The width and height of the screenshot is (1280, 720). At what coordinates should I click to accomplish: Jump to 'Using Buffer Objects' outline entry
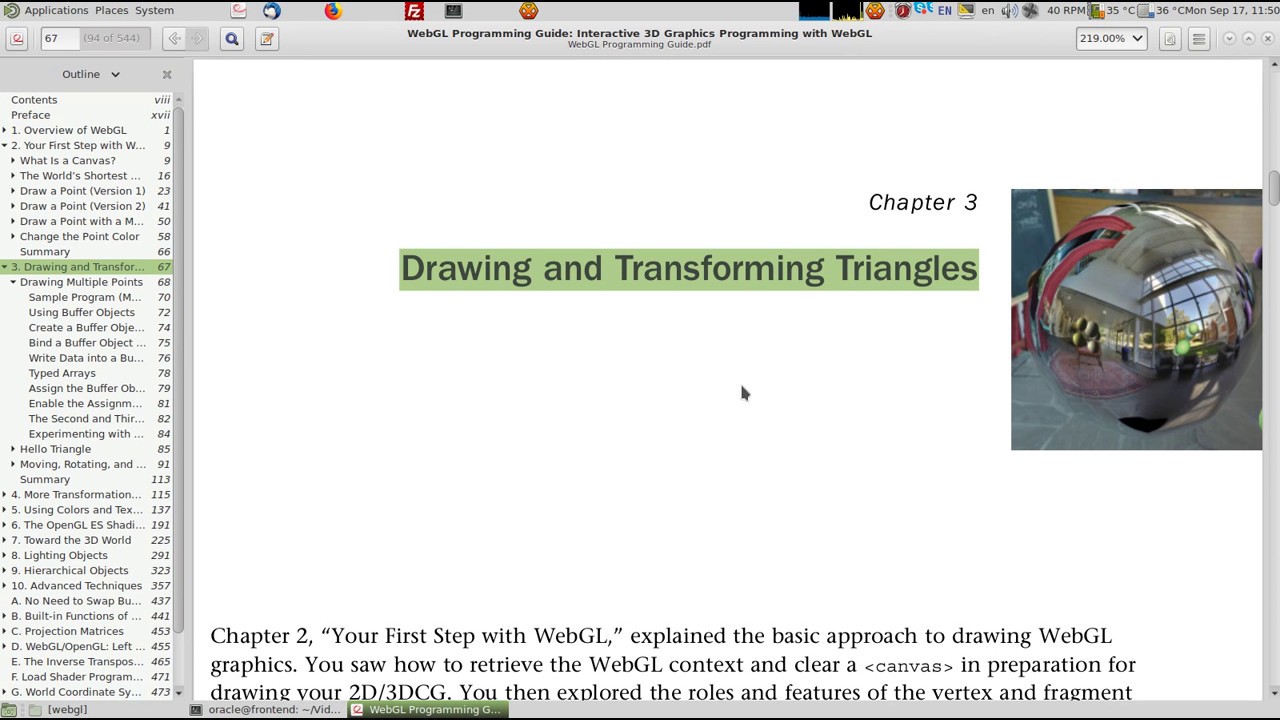81,312
